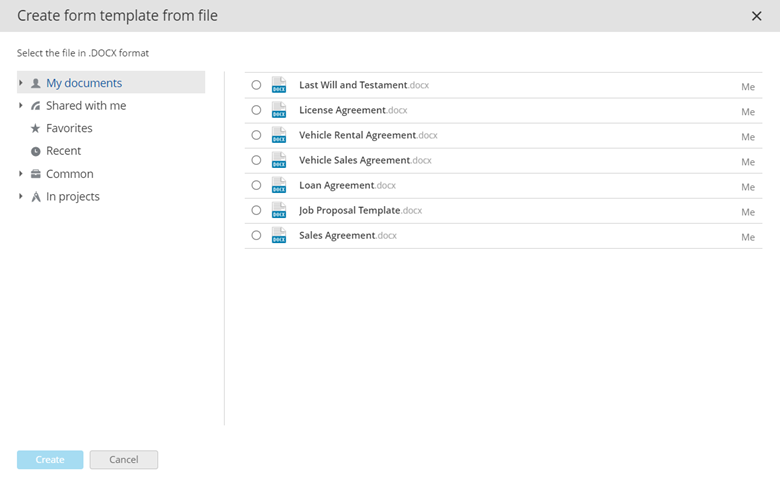Image resolution: width=780 pixels, height=478 pixels.
Task: Open the Common folder label
Action: pos(69,174)
